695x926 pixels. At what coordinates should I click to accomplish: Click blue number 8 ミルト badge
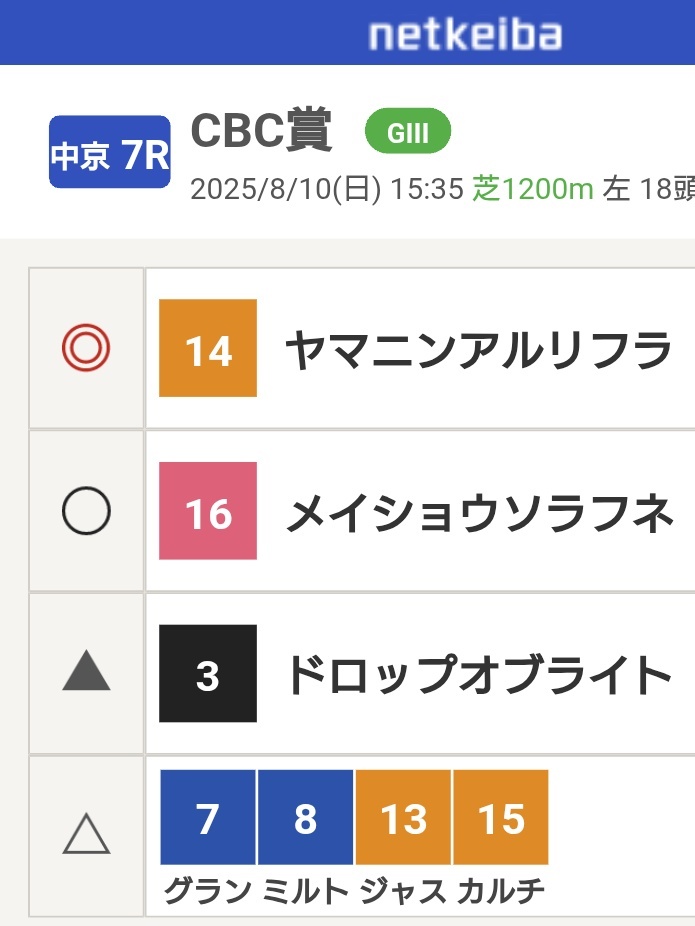coord(306,817)
